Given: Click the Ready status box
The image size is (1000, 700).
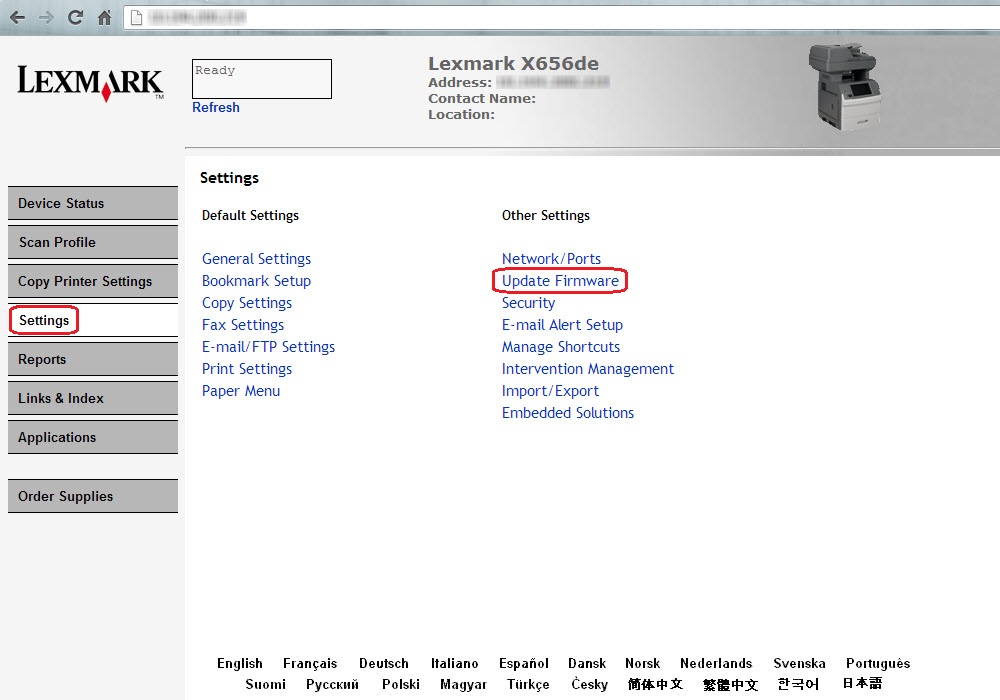Looking at the screenshot, I should click(x=261, y=79).
